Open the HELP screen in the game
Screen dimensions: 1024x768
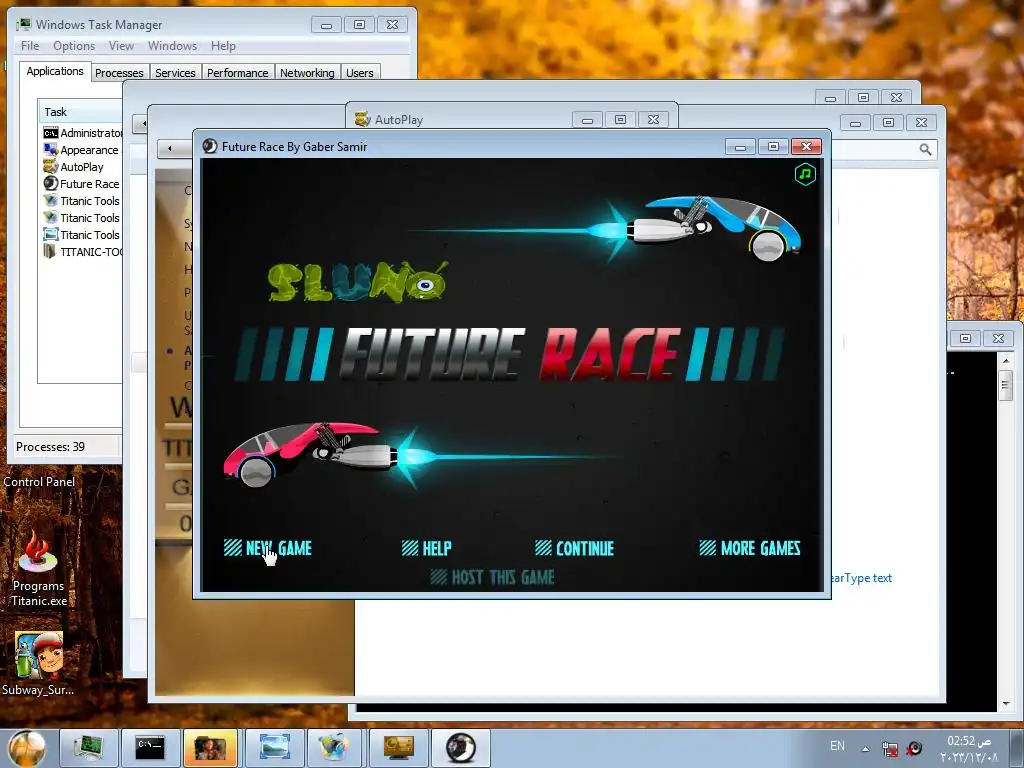tap(426, 548)
